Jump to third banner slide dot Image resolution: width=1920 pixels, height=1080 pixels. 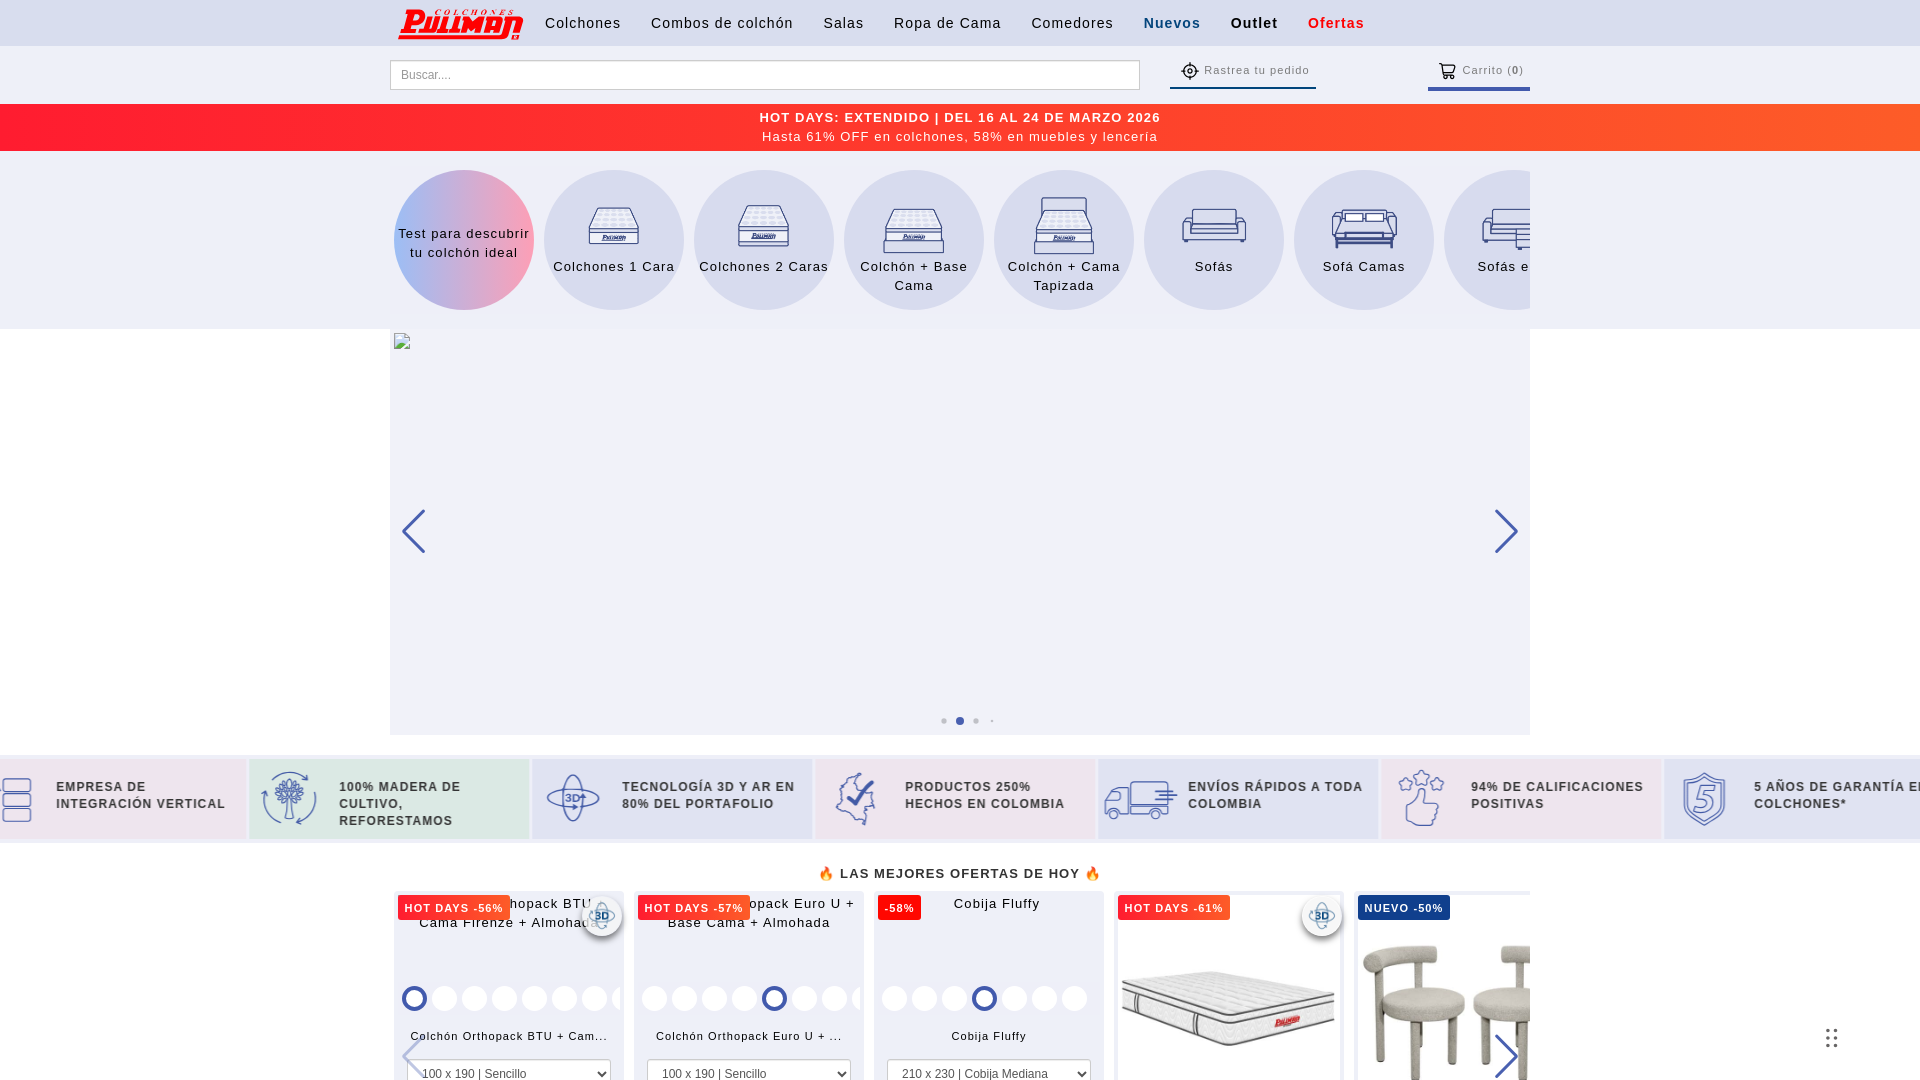[x=976, y=721]
